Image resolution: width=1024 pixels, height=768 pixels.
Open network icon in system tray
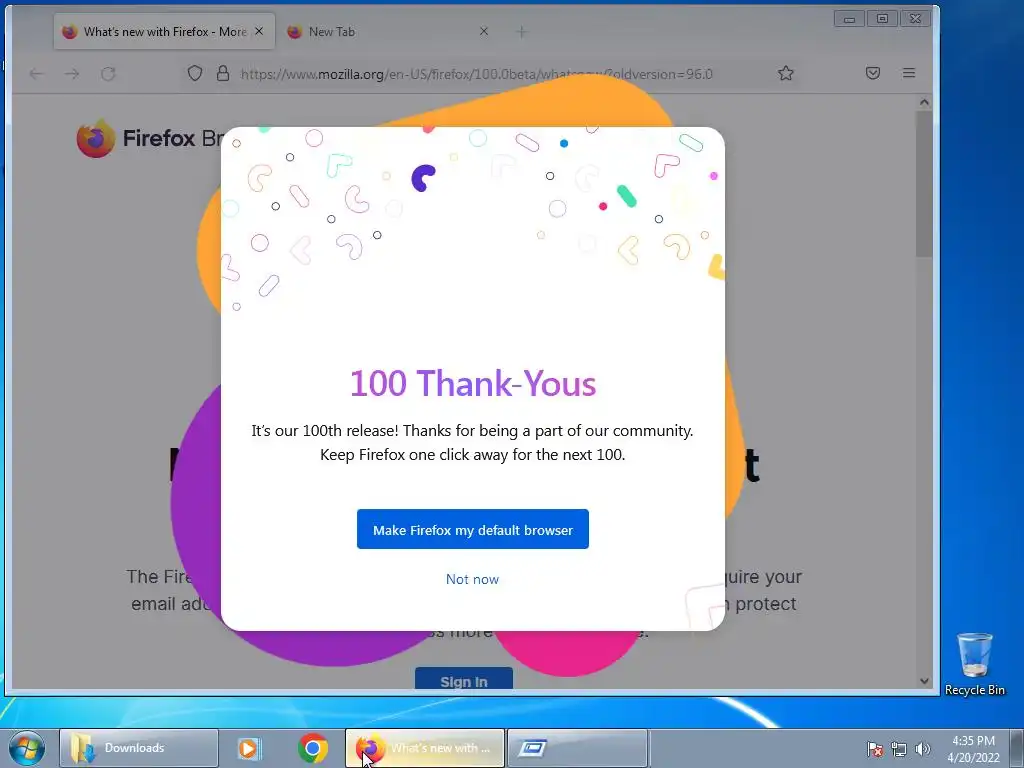[x=899, y=749]
